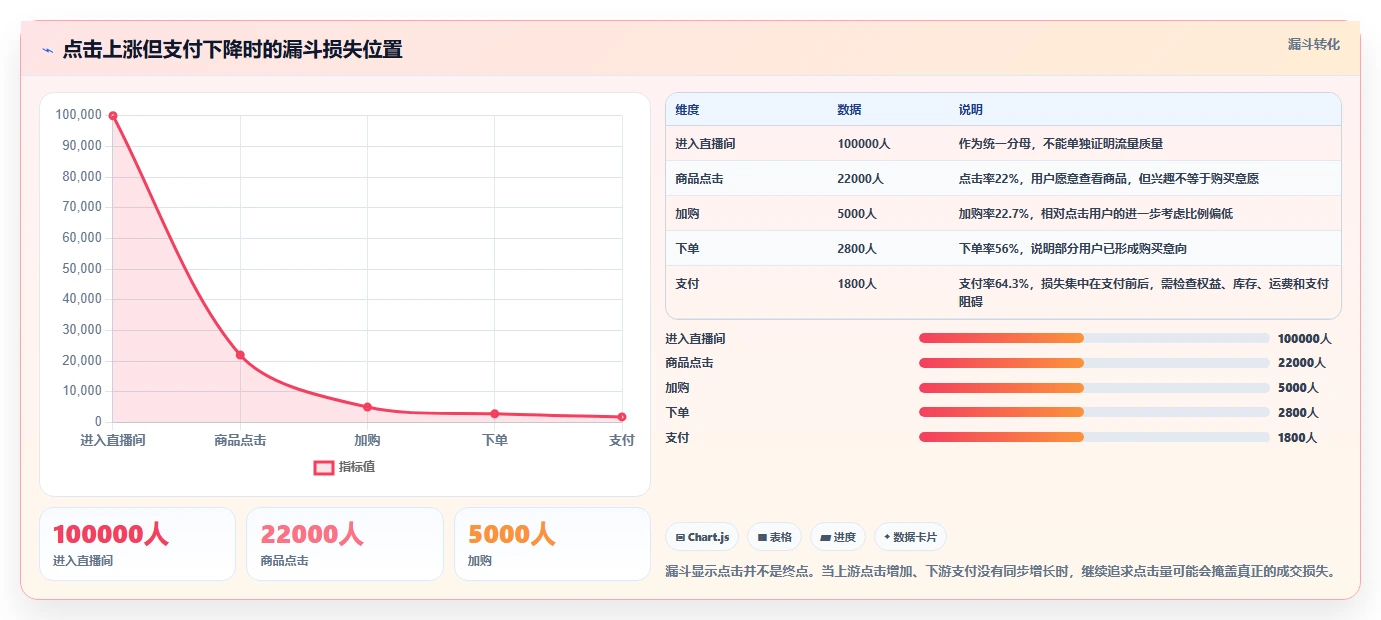Click the 漏斗显示点击并不是终点 footer note
This screenshot has width=1381, height=620.
coord(1001,571)
